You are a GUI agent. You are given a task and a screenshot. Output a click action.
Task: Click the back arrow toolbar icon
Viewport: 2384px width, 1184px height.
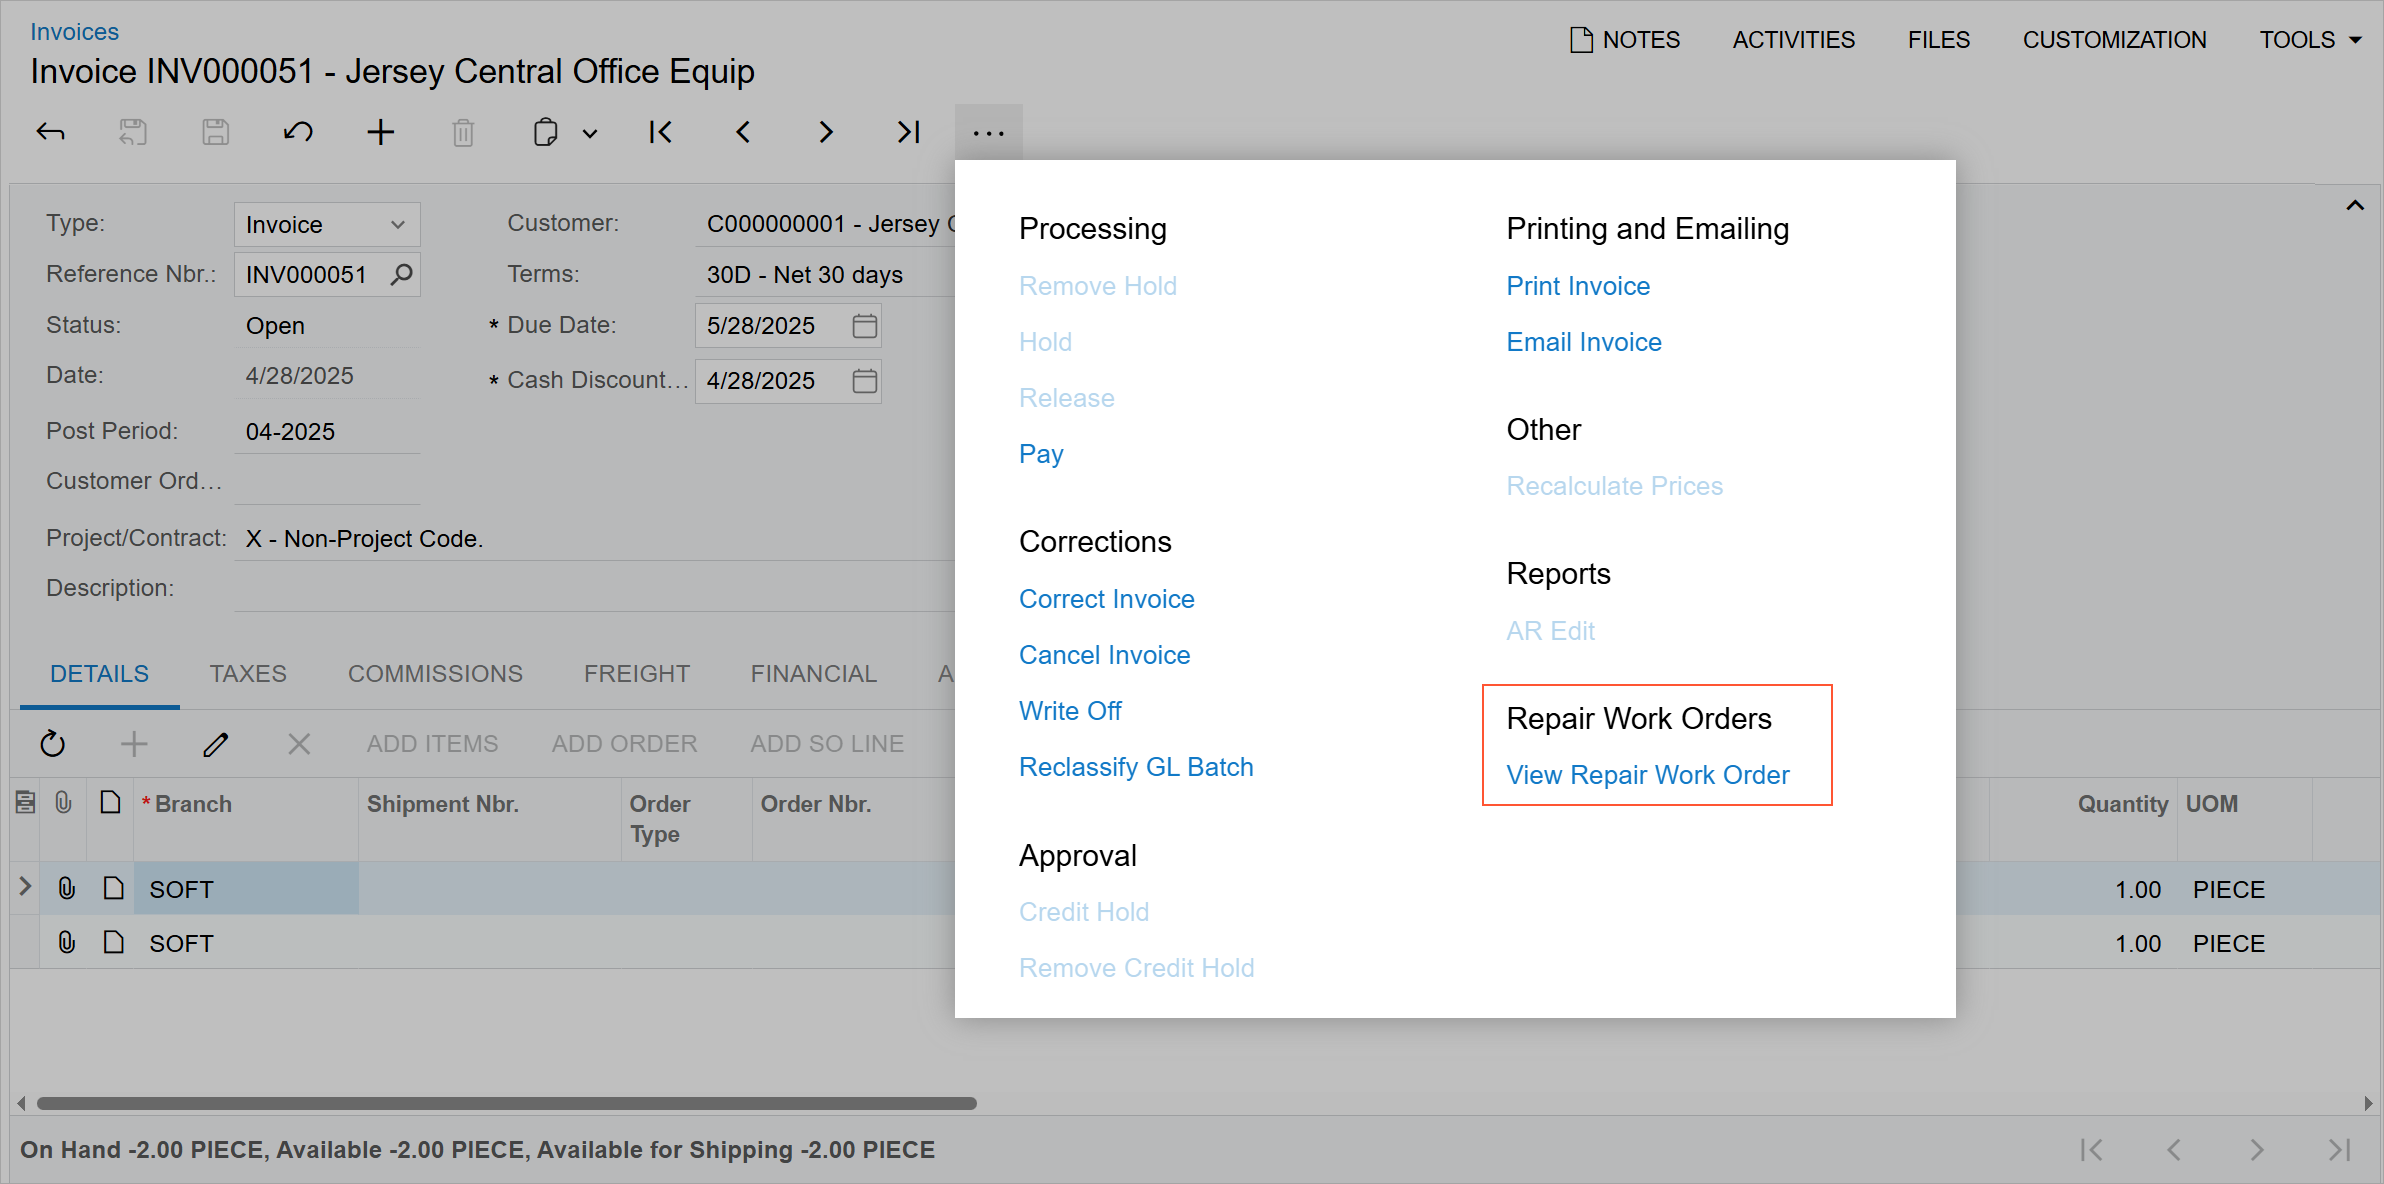pos(51,132)
